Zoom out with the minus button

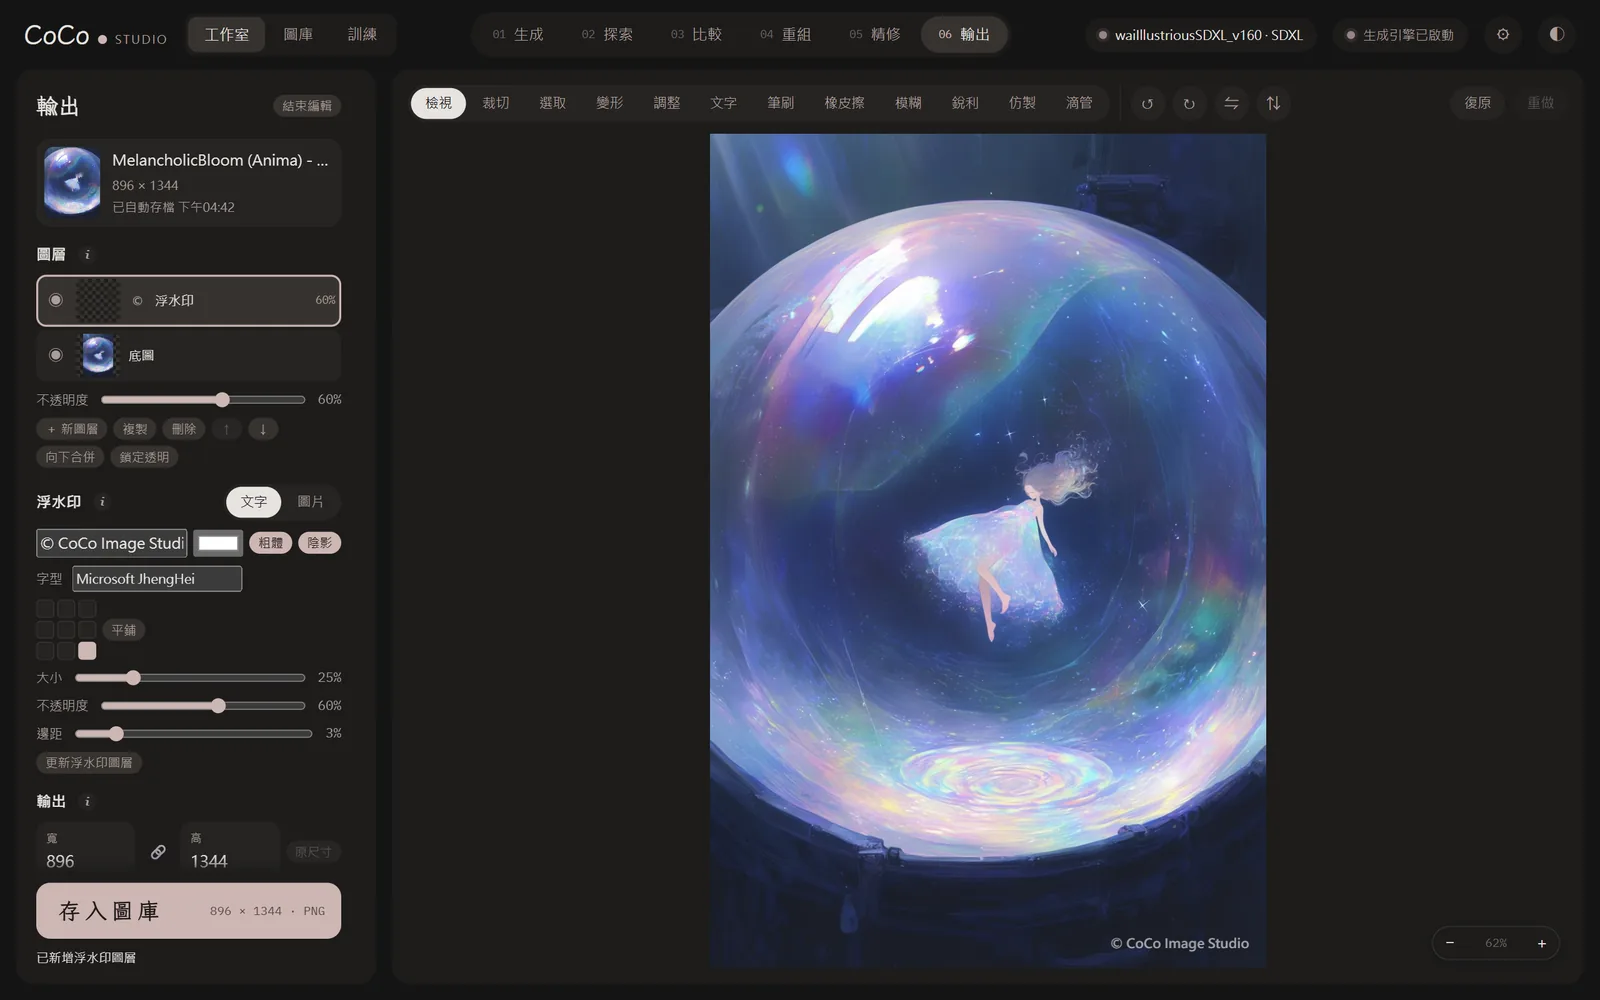coord(1450,943)
